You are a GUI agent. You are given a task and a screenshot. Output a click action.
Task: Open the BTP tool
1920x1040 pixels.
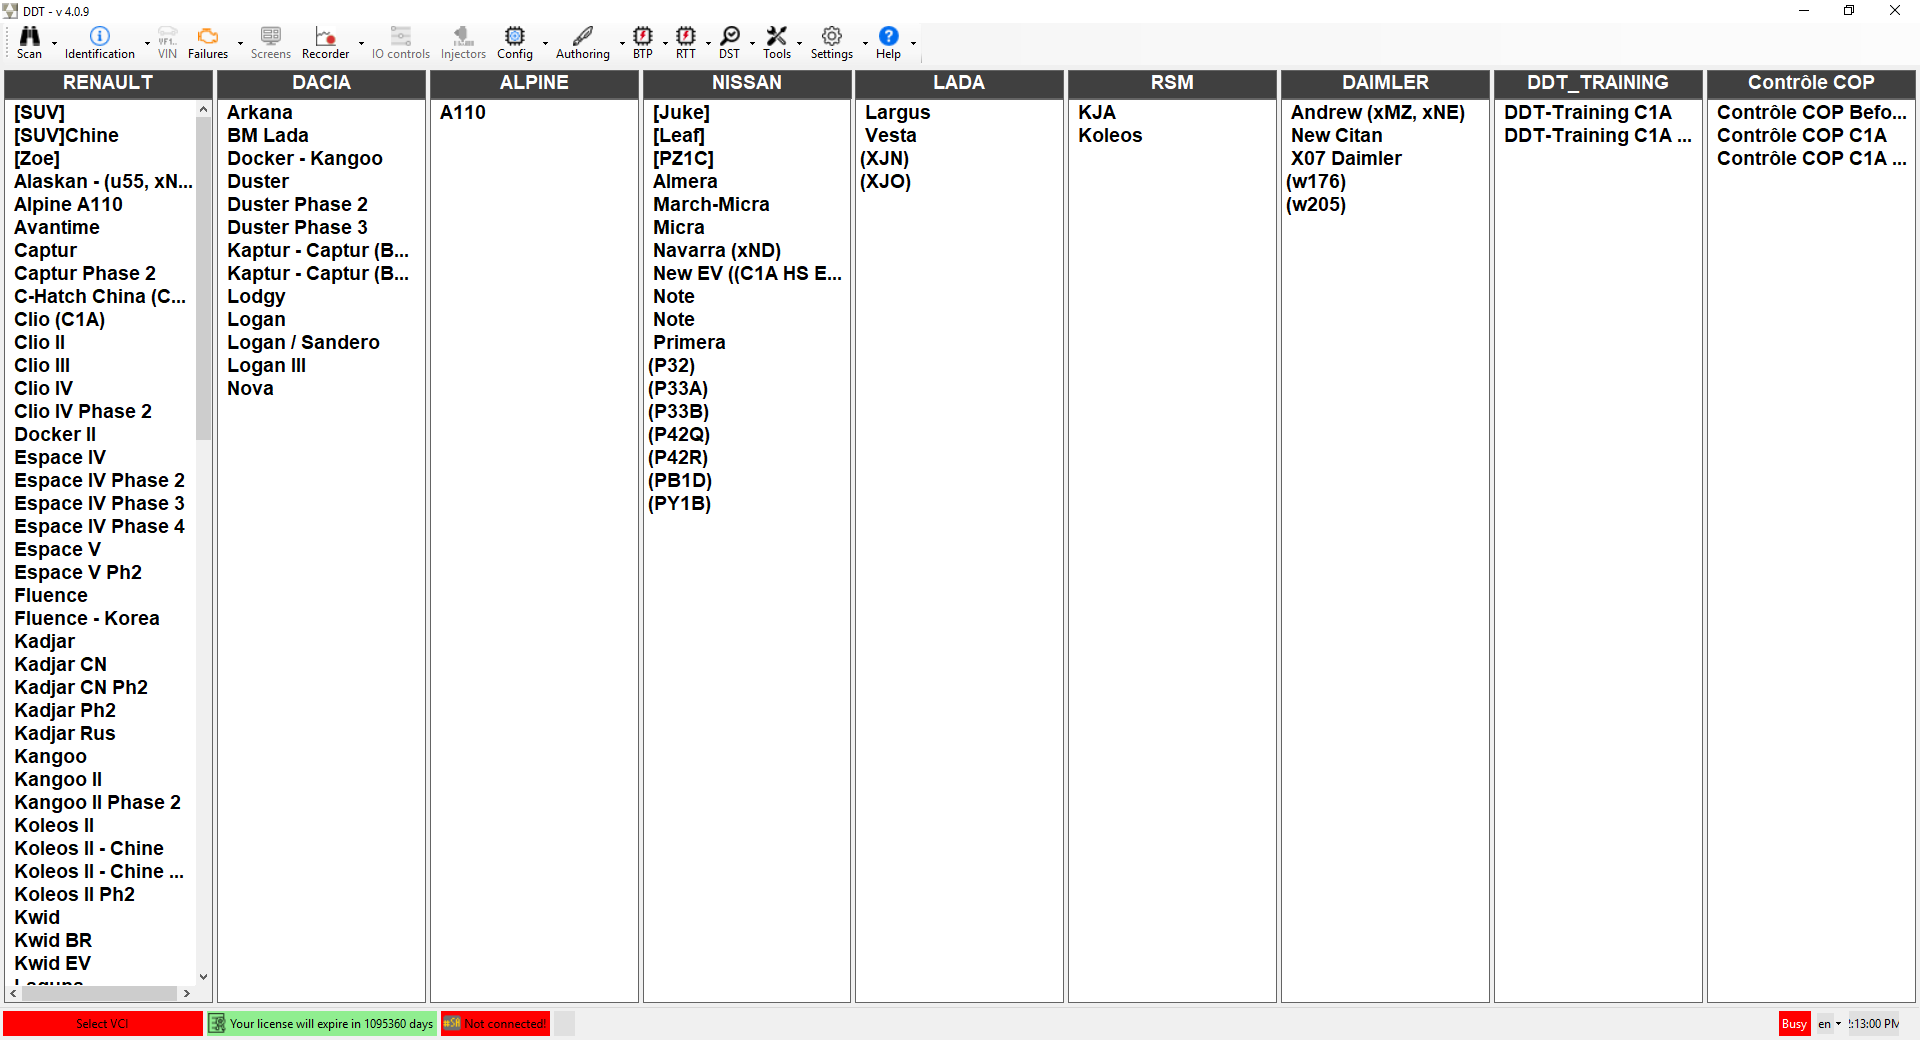click(642, 37)
